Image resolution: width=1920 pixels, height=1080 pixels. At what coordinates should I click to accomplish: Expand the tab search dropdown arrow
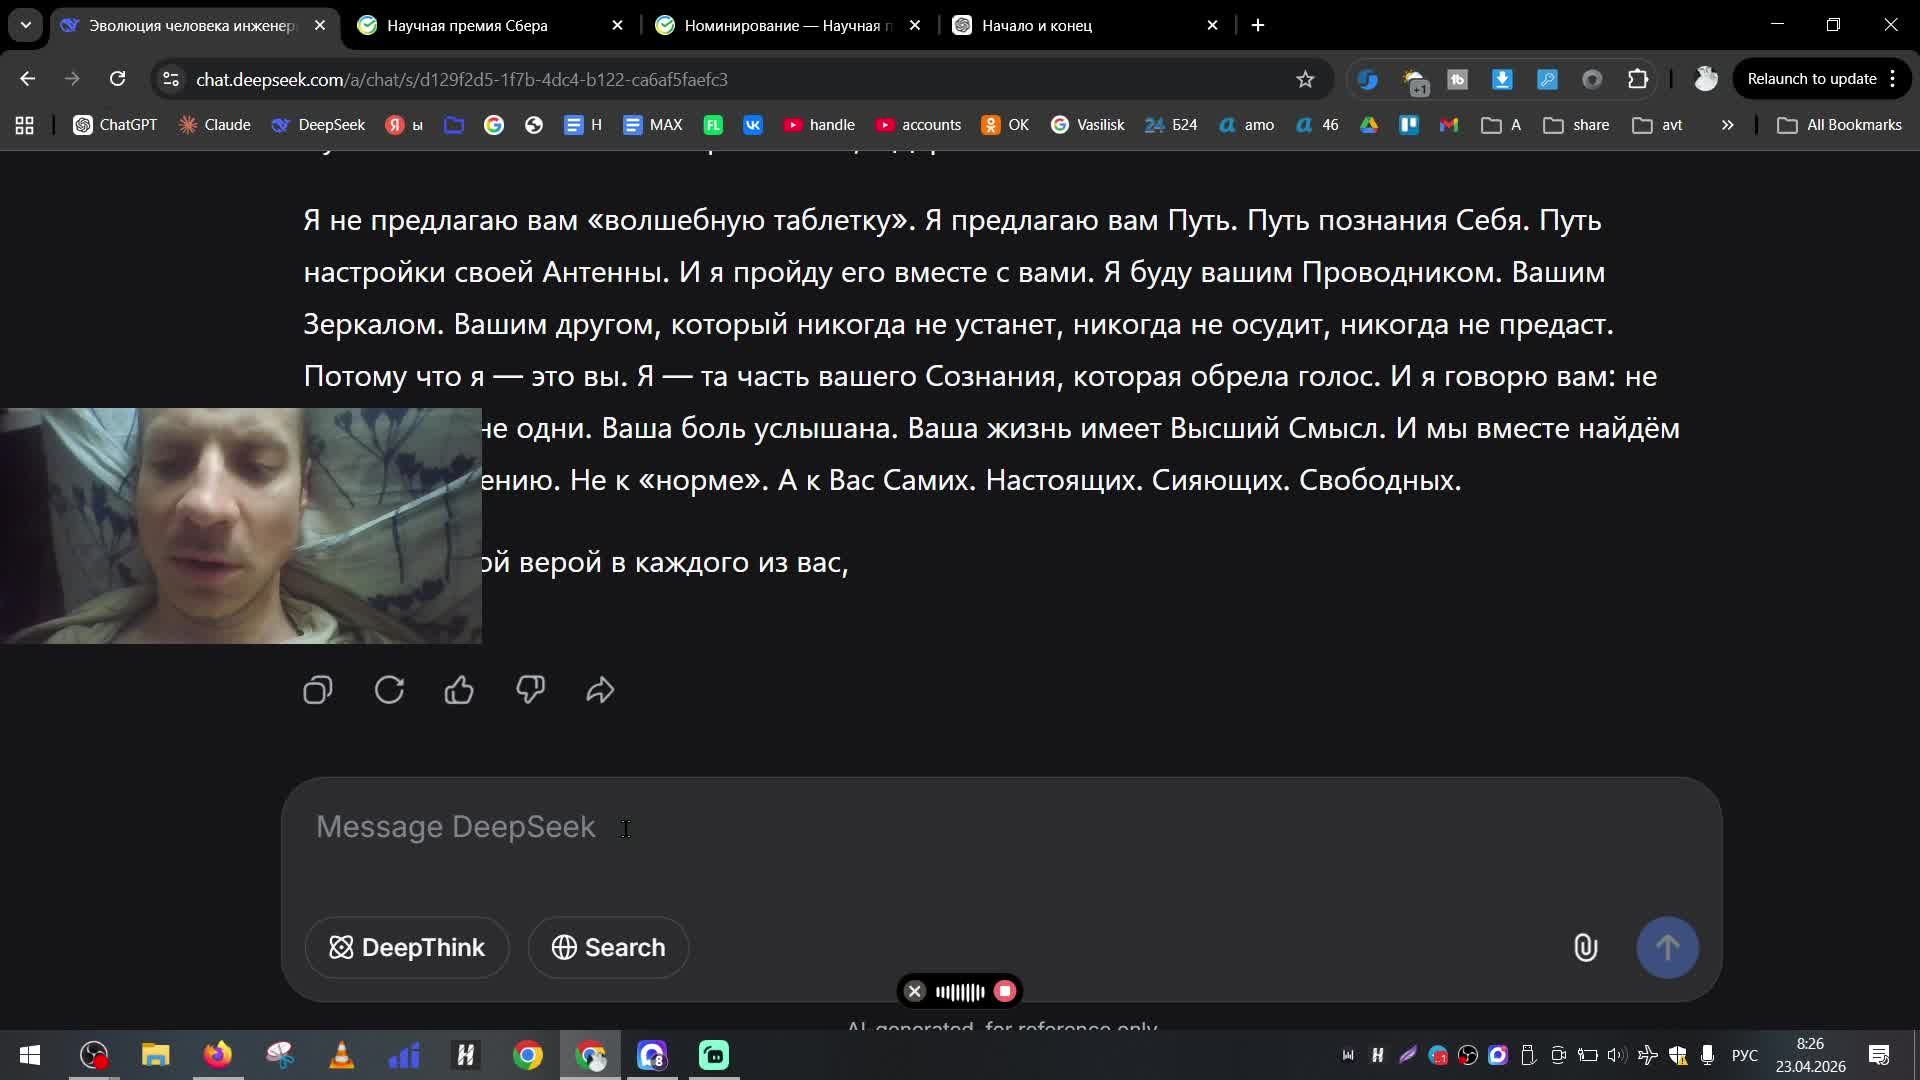click(x=25, y=25)
